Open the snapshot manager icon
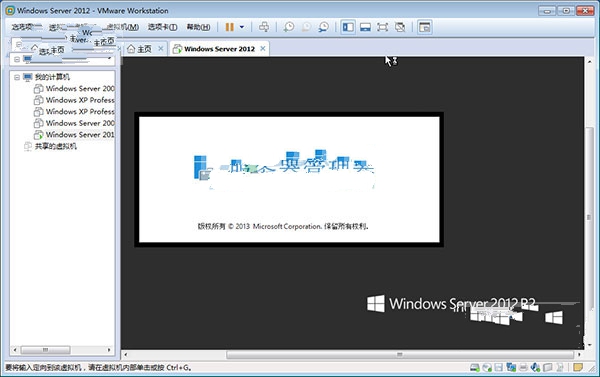This screenshot has width=600, height=377. click(x=324, y=27)
